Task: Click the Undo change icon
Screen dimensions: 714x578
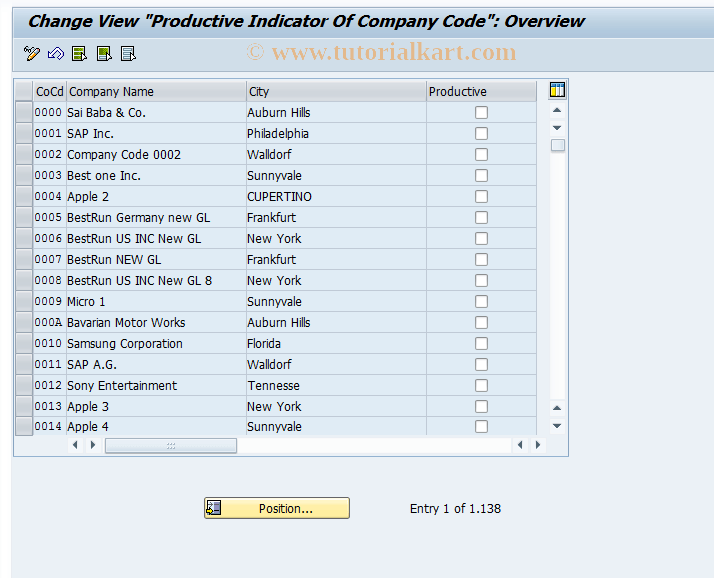Action: click(x=56, y=54)
